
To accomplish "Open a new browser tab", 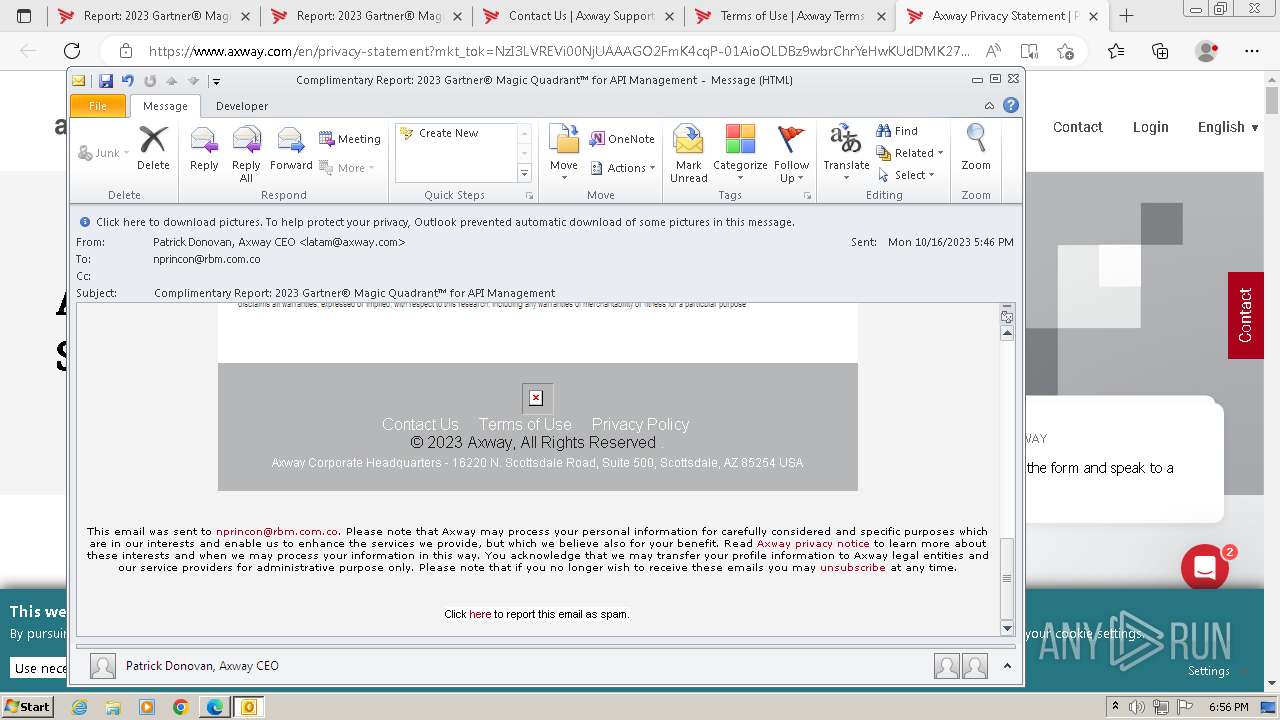I will pos(1126,16).
